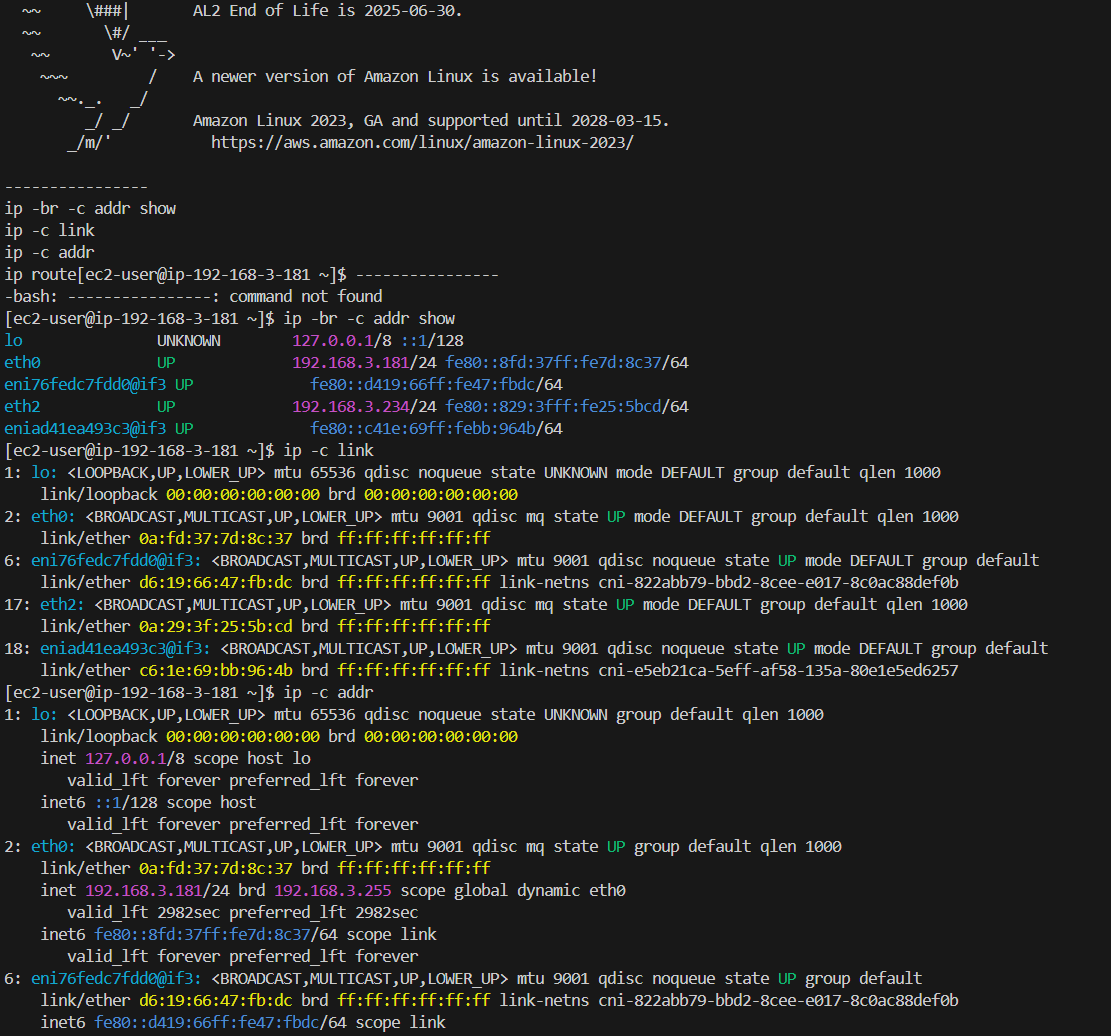Select IPv6 address fe80::829:3fff:fe25:5bcd
Image resolution: width=1111 pixels, height=1036 pixels.
coord(553,406)
